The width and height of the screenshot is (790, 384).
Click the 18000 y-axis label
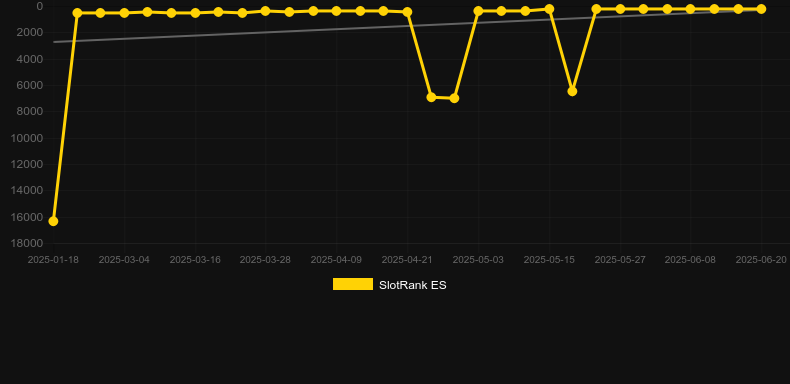[x=27, y=243]
